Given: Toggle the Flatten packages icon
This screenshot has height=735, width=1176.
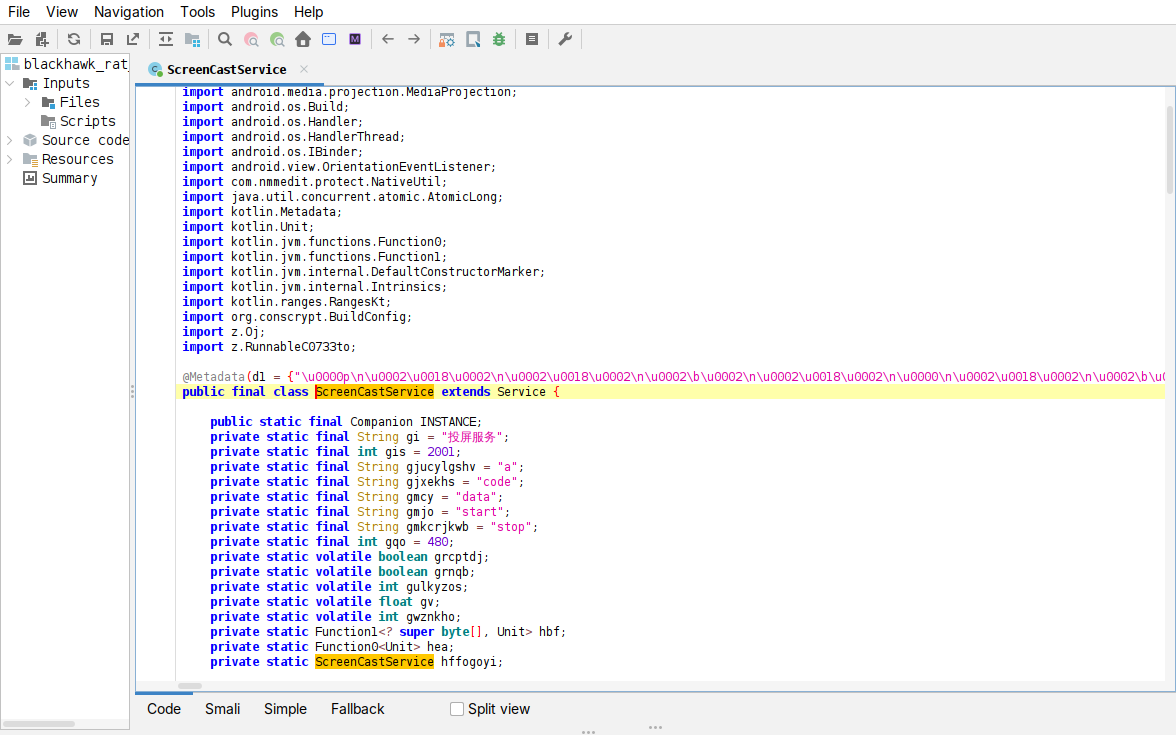Looking at the screenshot, I should (193, 40).
